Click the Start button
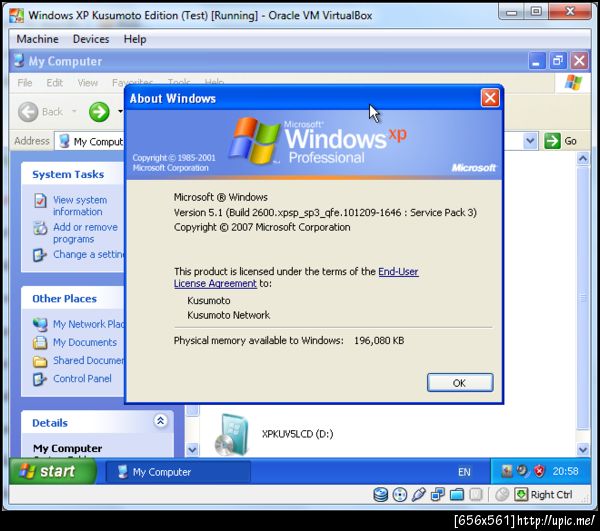This screenshot has width=600, height=531. point(52,471)
